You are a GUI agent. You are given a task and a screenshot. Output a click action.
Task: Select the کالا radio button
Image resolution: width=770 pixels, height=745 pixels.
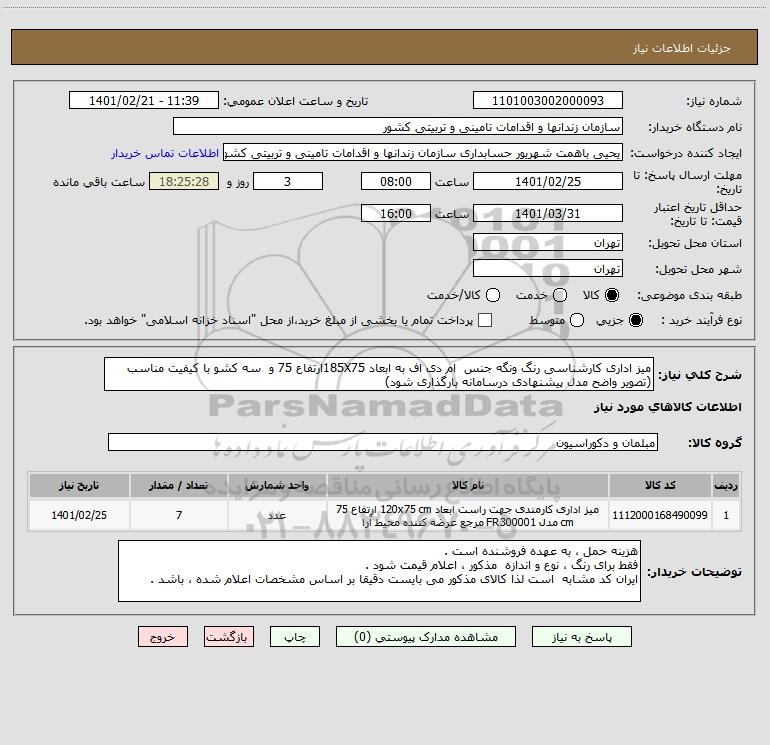612,295
